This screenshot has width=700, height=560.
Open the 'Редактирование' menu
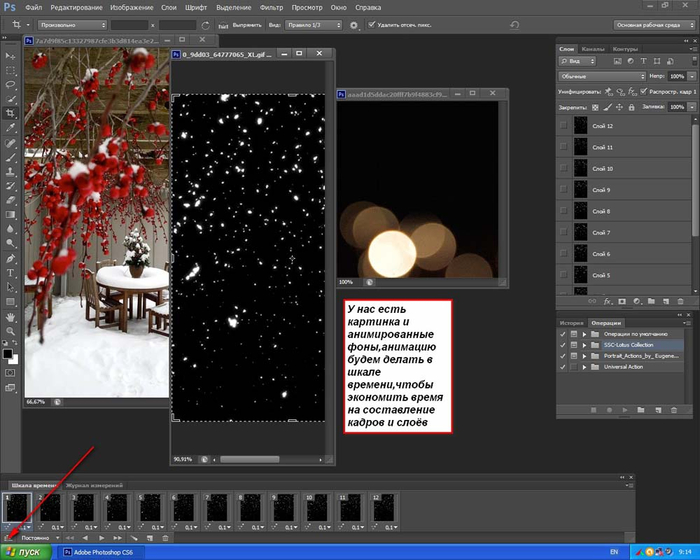click(x=76, y=8)
